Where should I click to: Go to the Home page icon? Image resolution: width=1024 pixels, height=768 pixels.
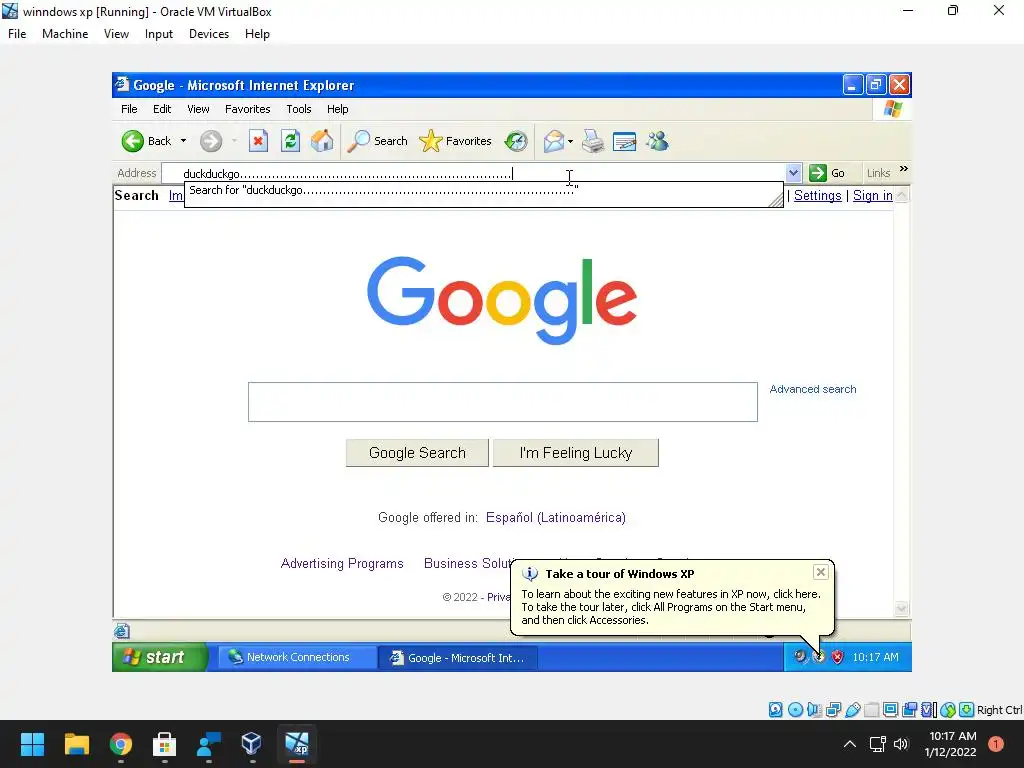click(322, 141)
